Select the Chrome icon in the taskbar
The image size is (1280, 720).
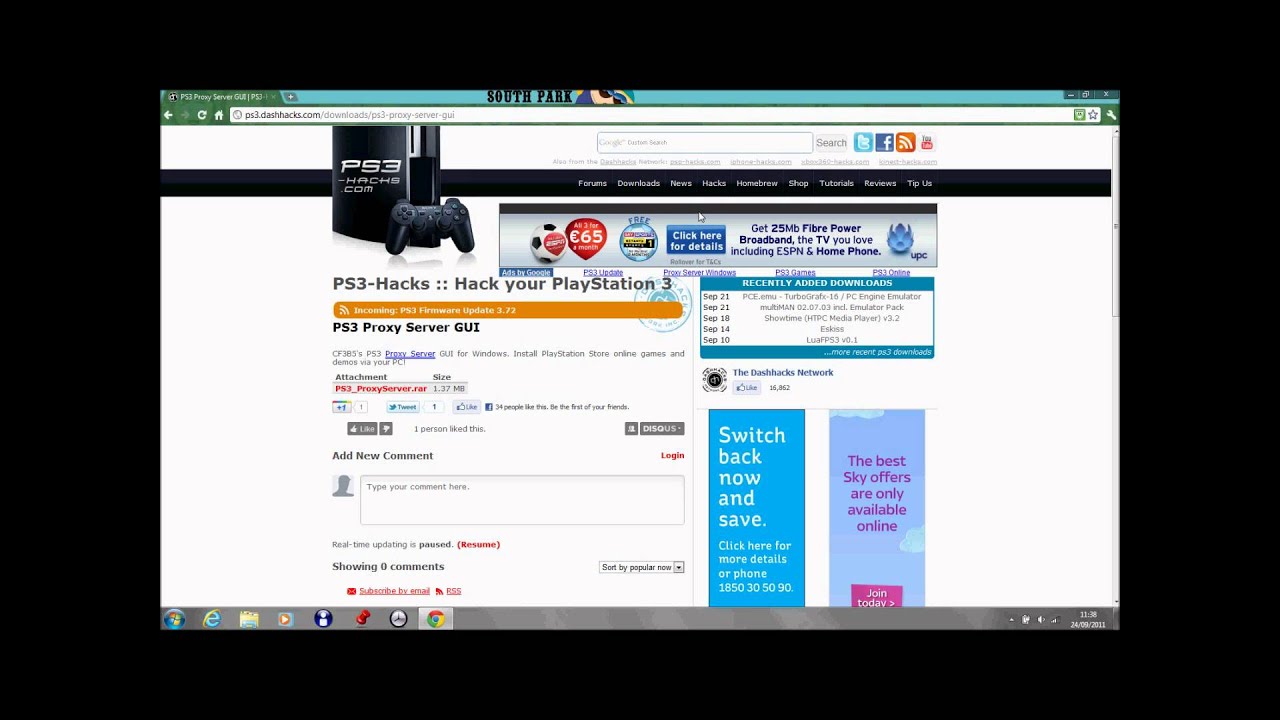click(x=435, y=619)
